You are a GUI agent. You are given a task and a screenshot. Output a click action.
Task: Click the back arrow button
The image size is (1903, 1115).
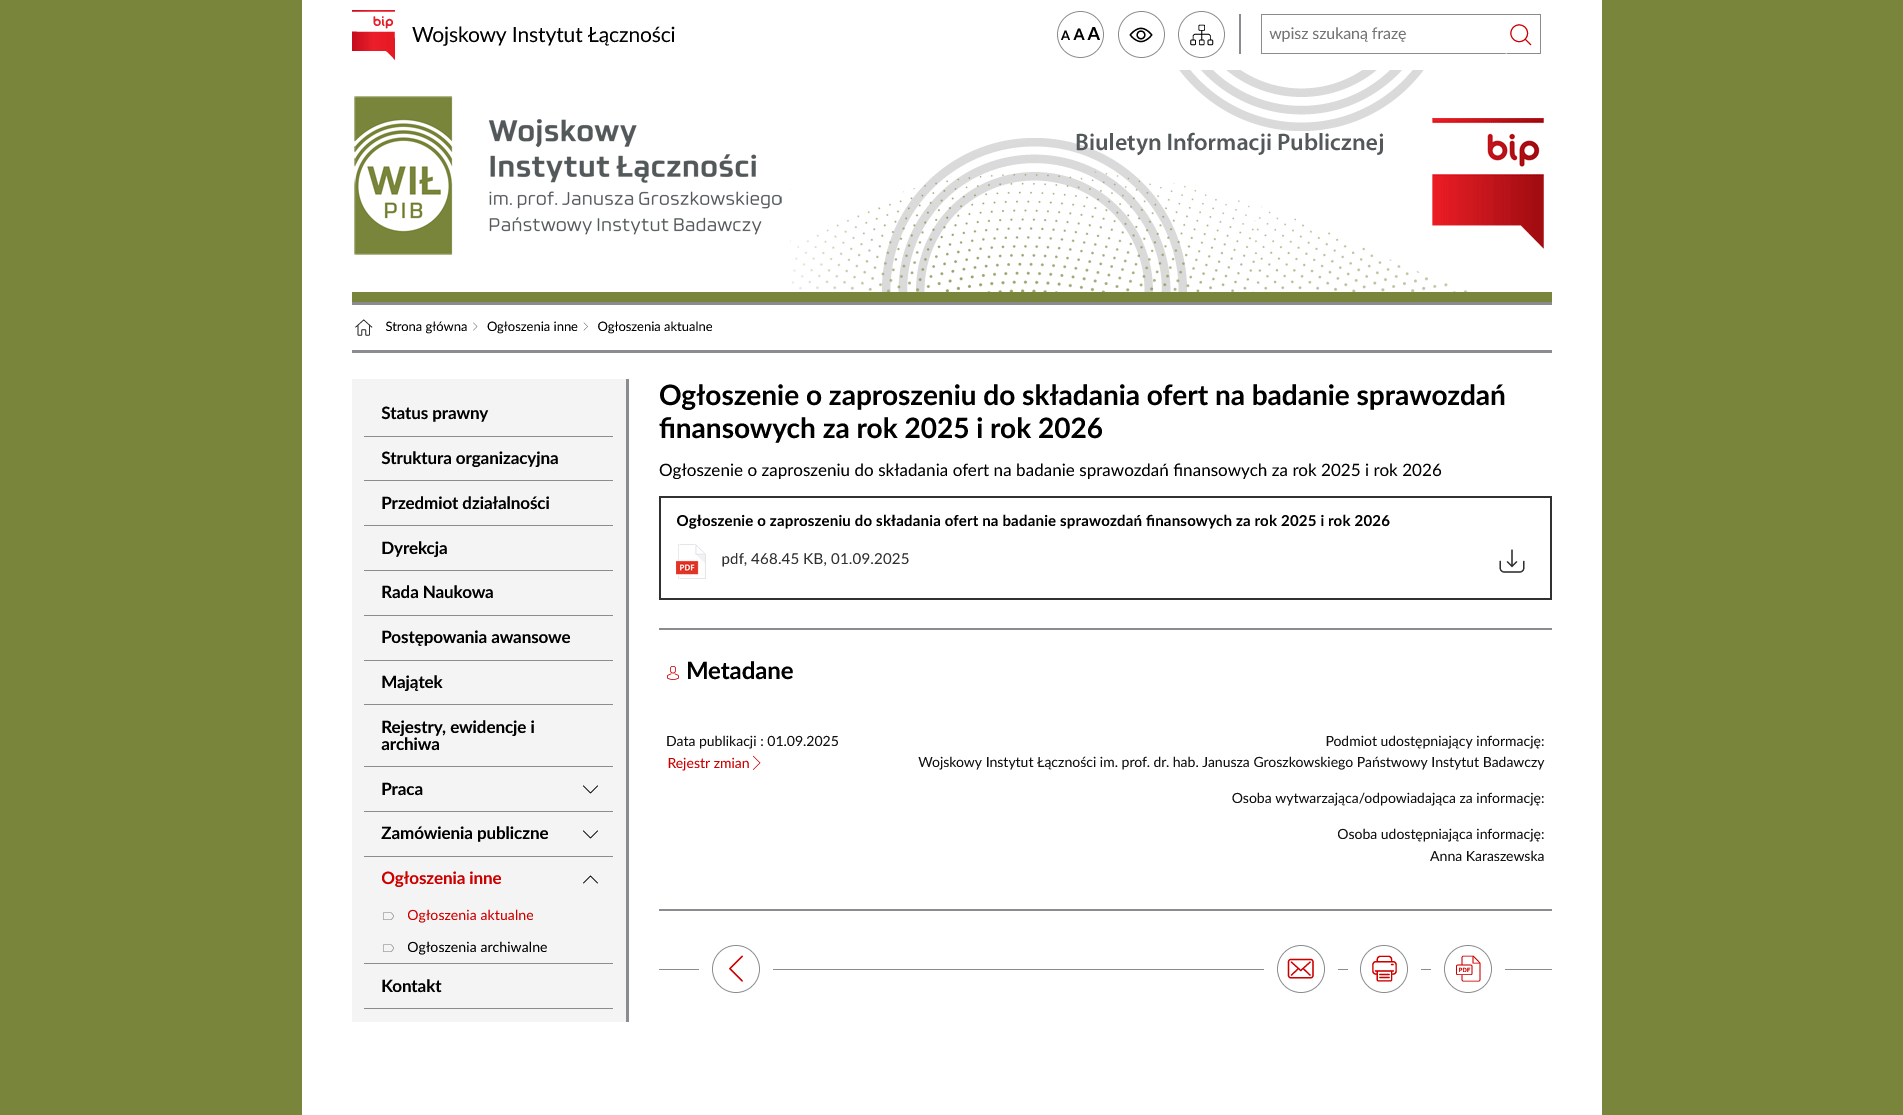(x=736, y=969)
